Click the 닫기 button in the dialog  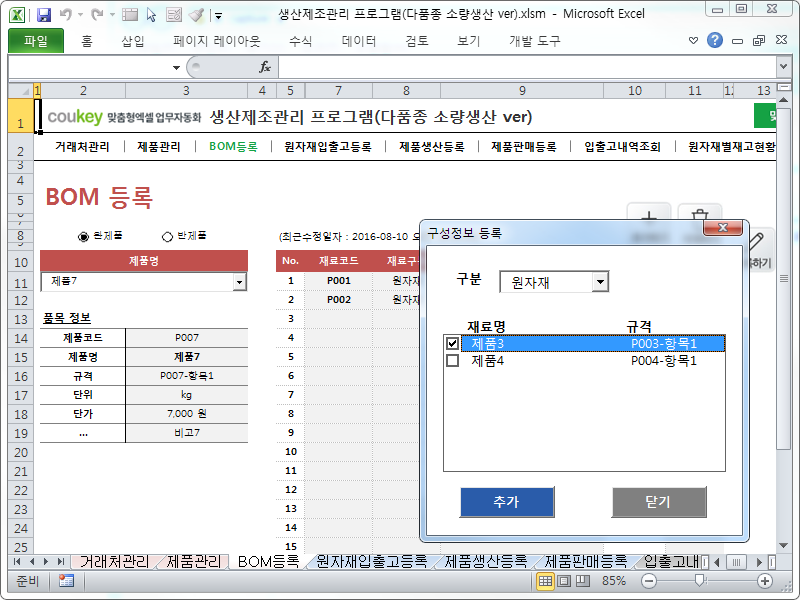click(x=659, y=502)
